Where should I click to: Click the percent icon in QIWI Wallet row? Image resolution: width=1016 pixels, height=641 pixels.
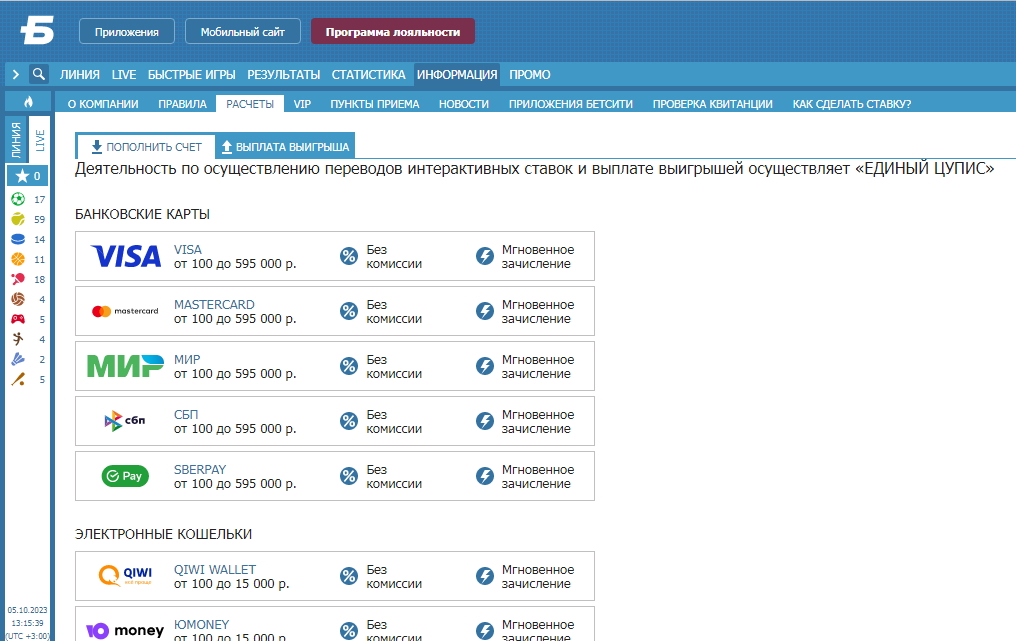click(x=349, y=576)
